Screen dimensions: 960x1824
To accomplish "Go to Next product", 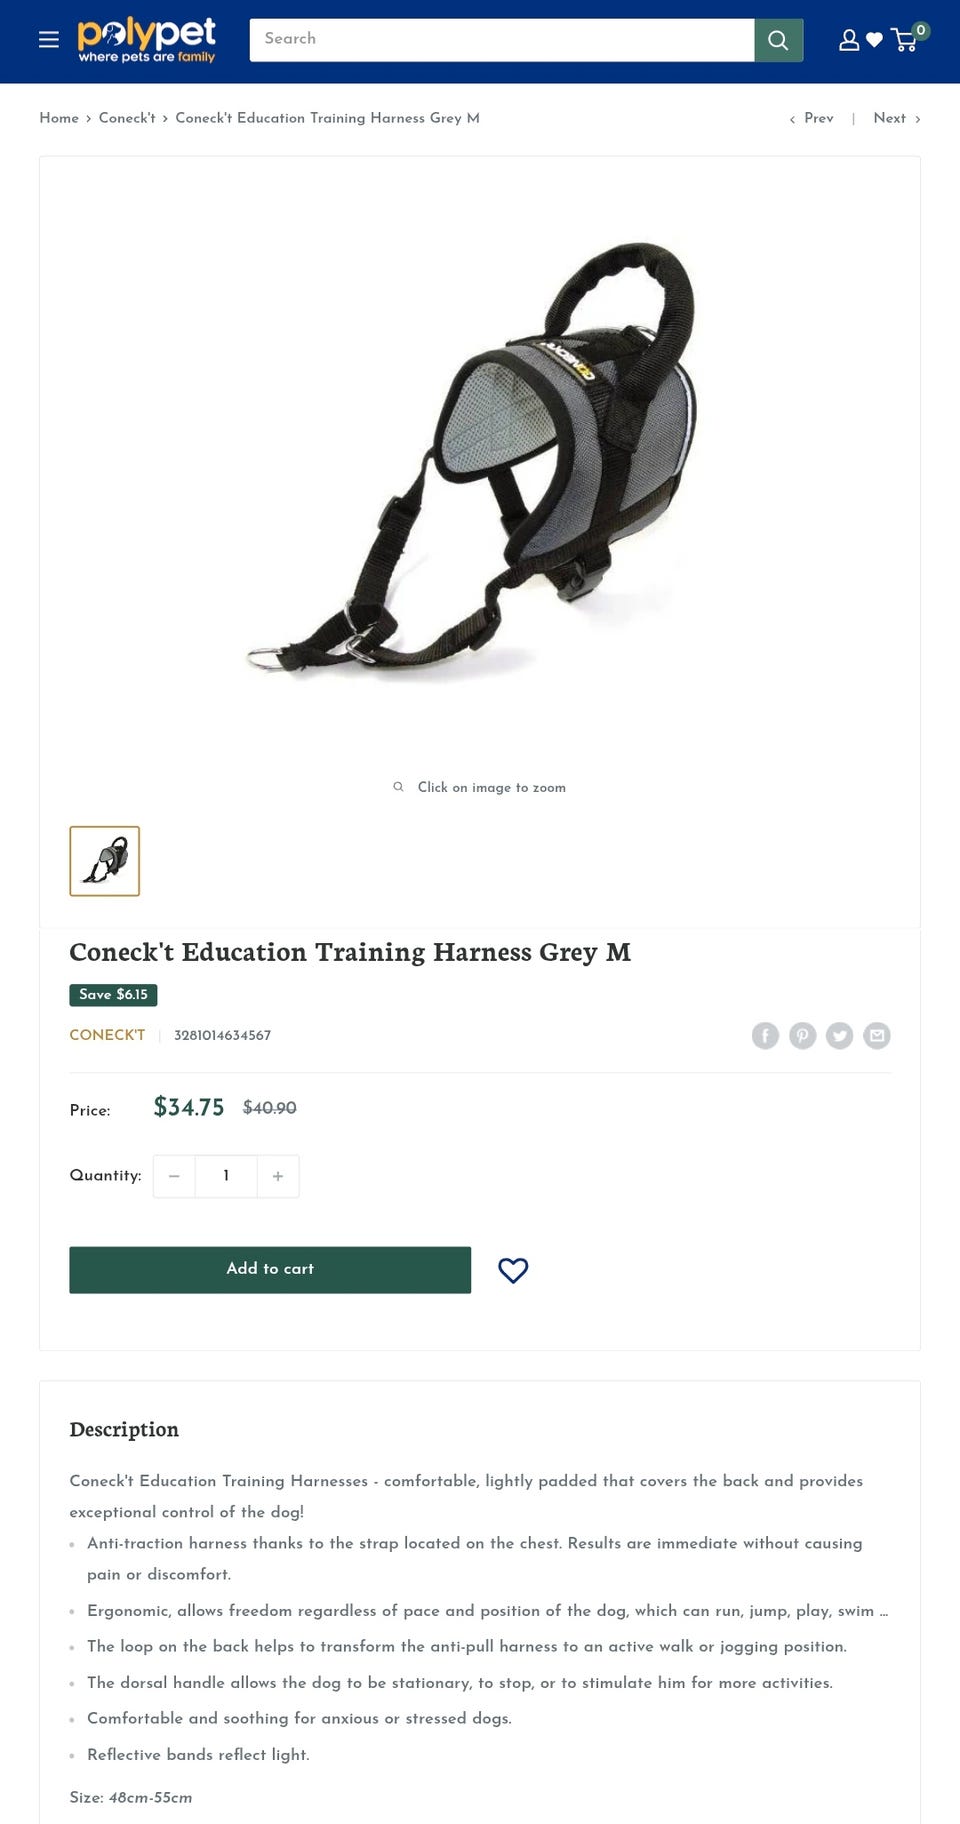I will pyautogui.click(x=897, y=118).
